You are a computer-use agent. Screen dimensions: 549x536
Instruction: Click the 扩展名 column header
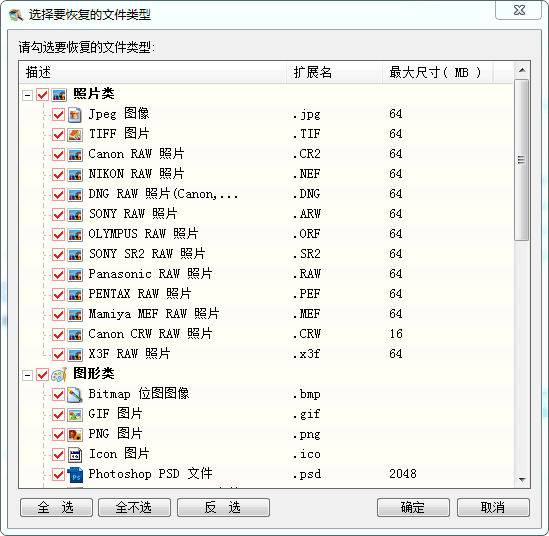pos(335,72)
